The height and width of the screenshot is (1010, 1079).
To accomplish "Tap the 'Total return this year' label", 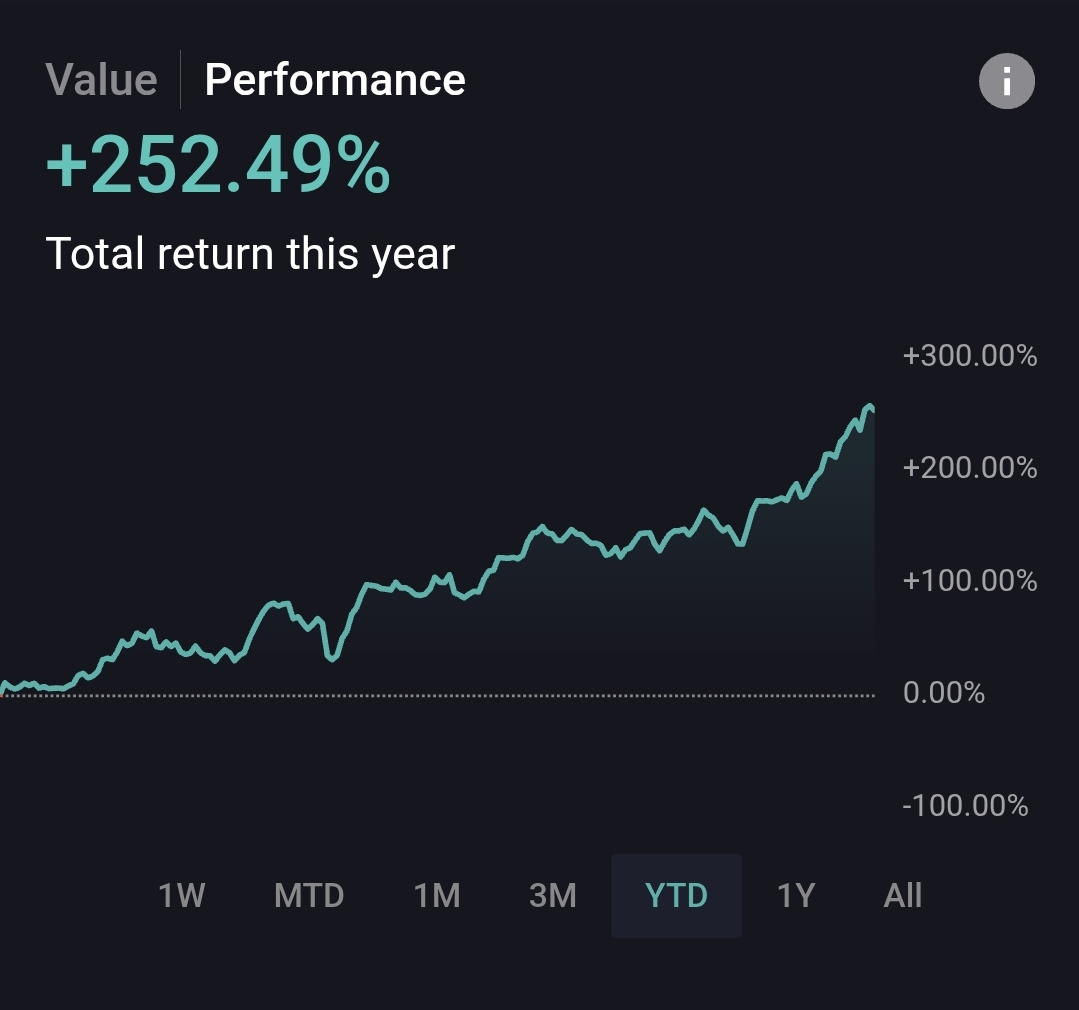I will tap(250, 254).
